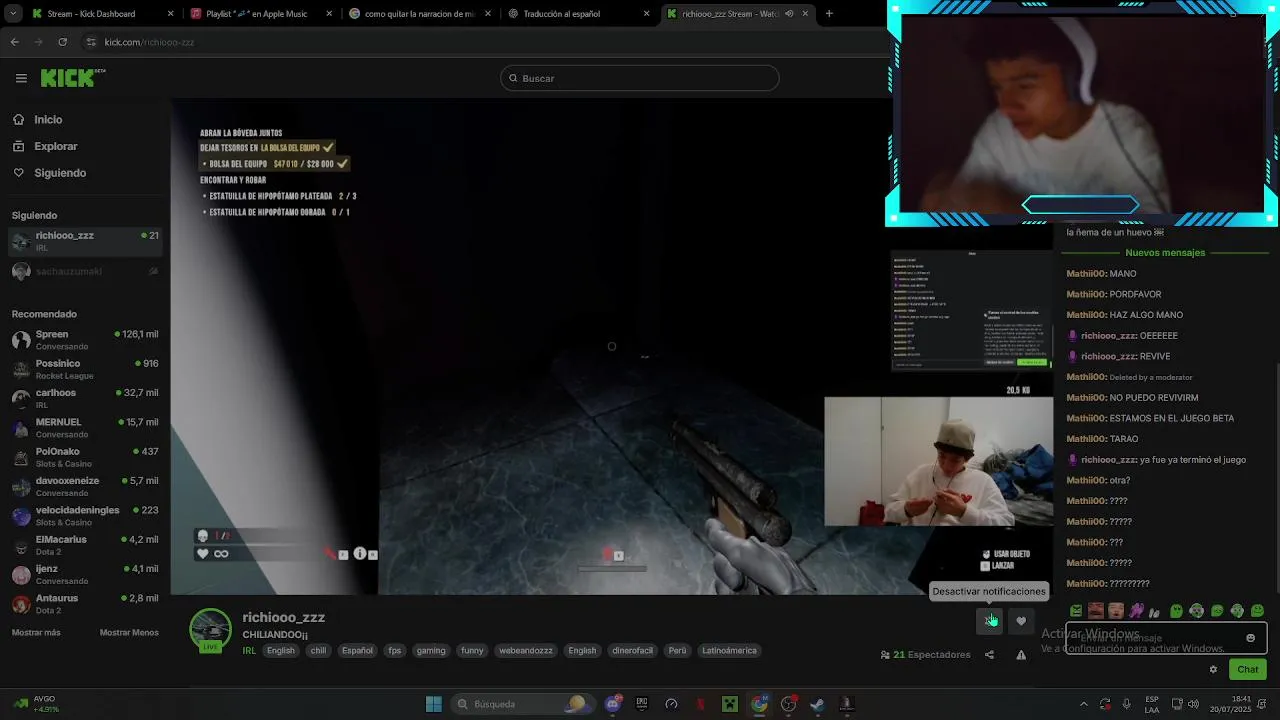Switch to como quitar la narracion tab
Viewport: 1280px width, 720px height.
point(418,14)
